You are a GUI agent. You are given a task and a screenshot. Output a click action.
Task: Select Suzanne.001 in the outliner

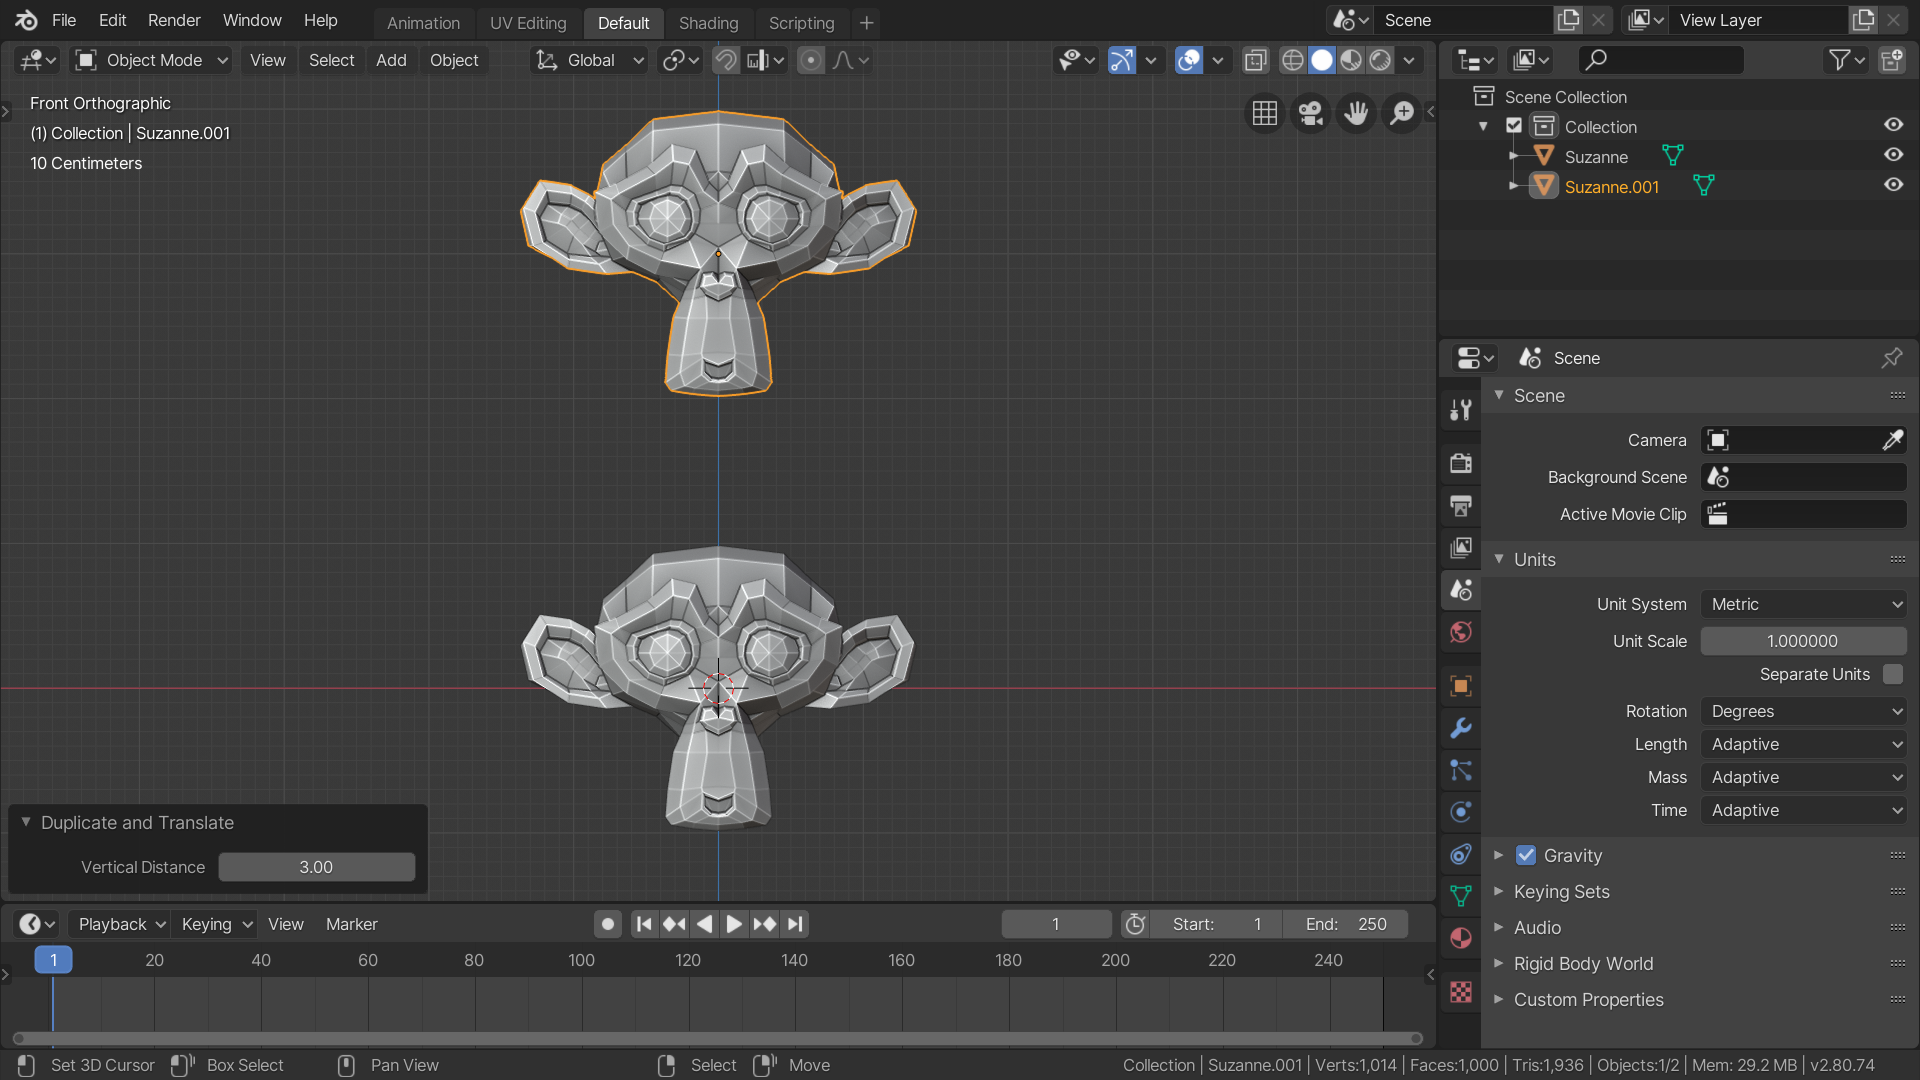tap(1611, 187)
